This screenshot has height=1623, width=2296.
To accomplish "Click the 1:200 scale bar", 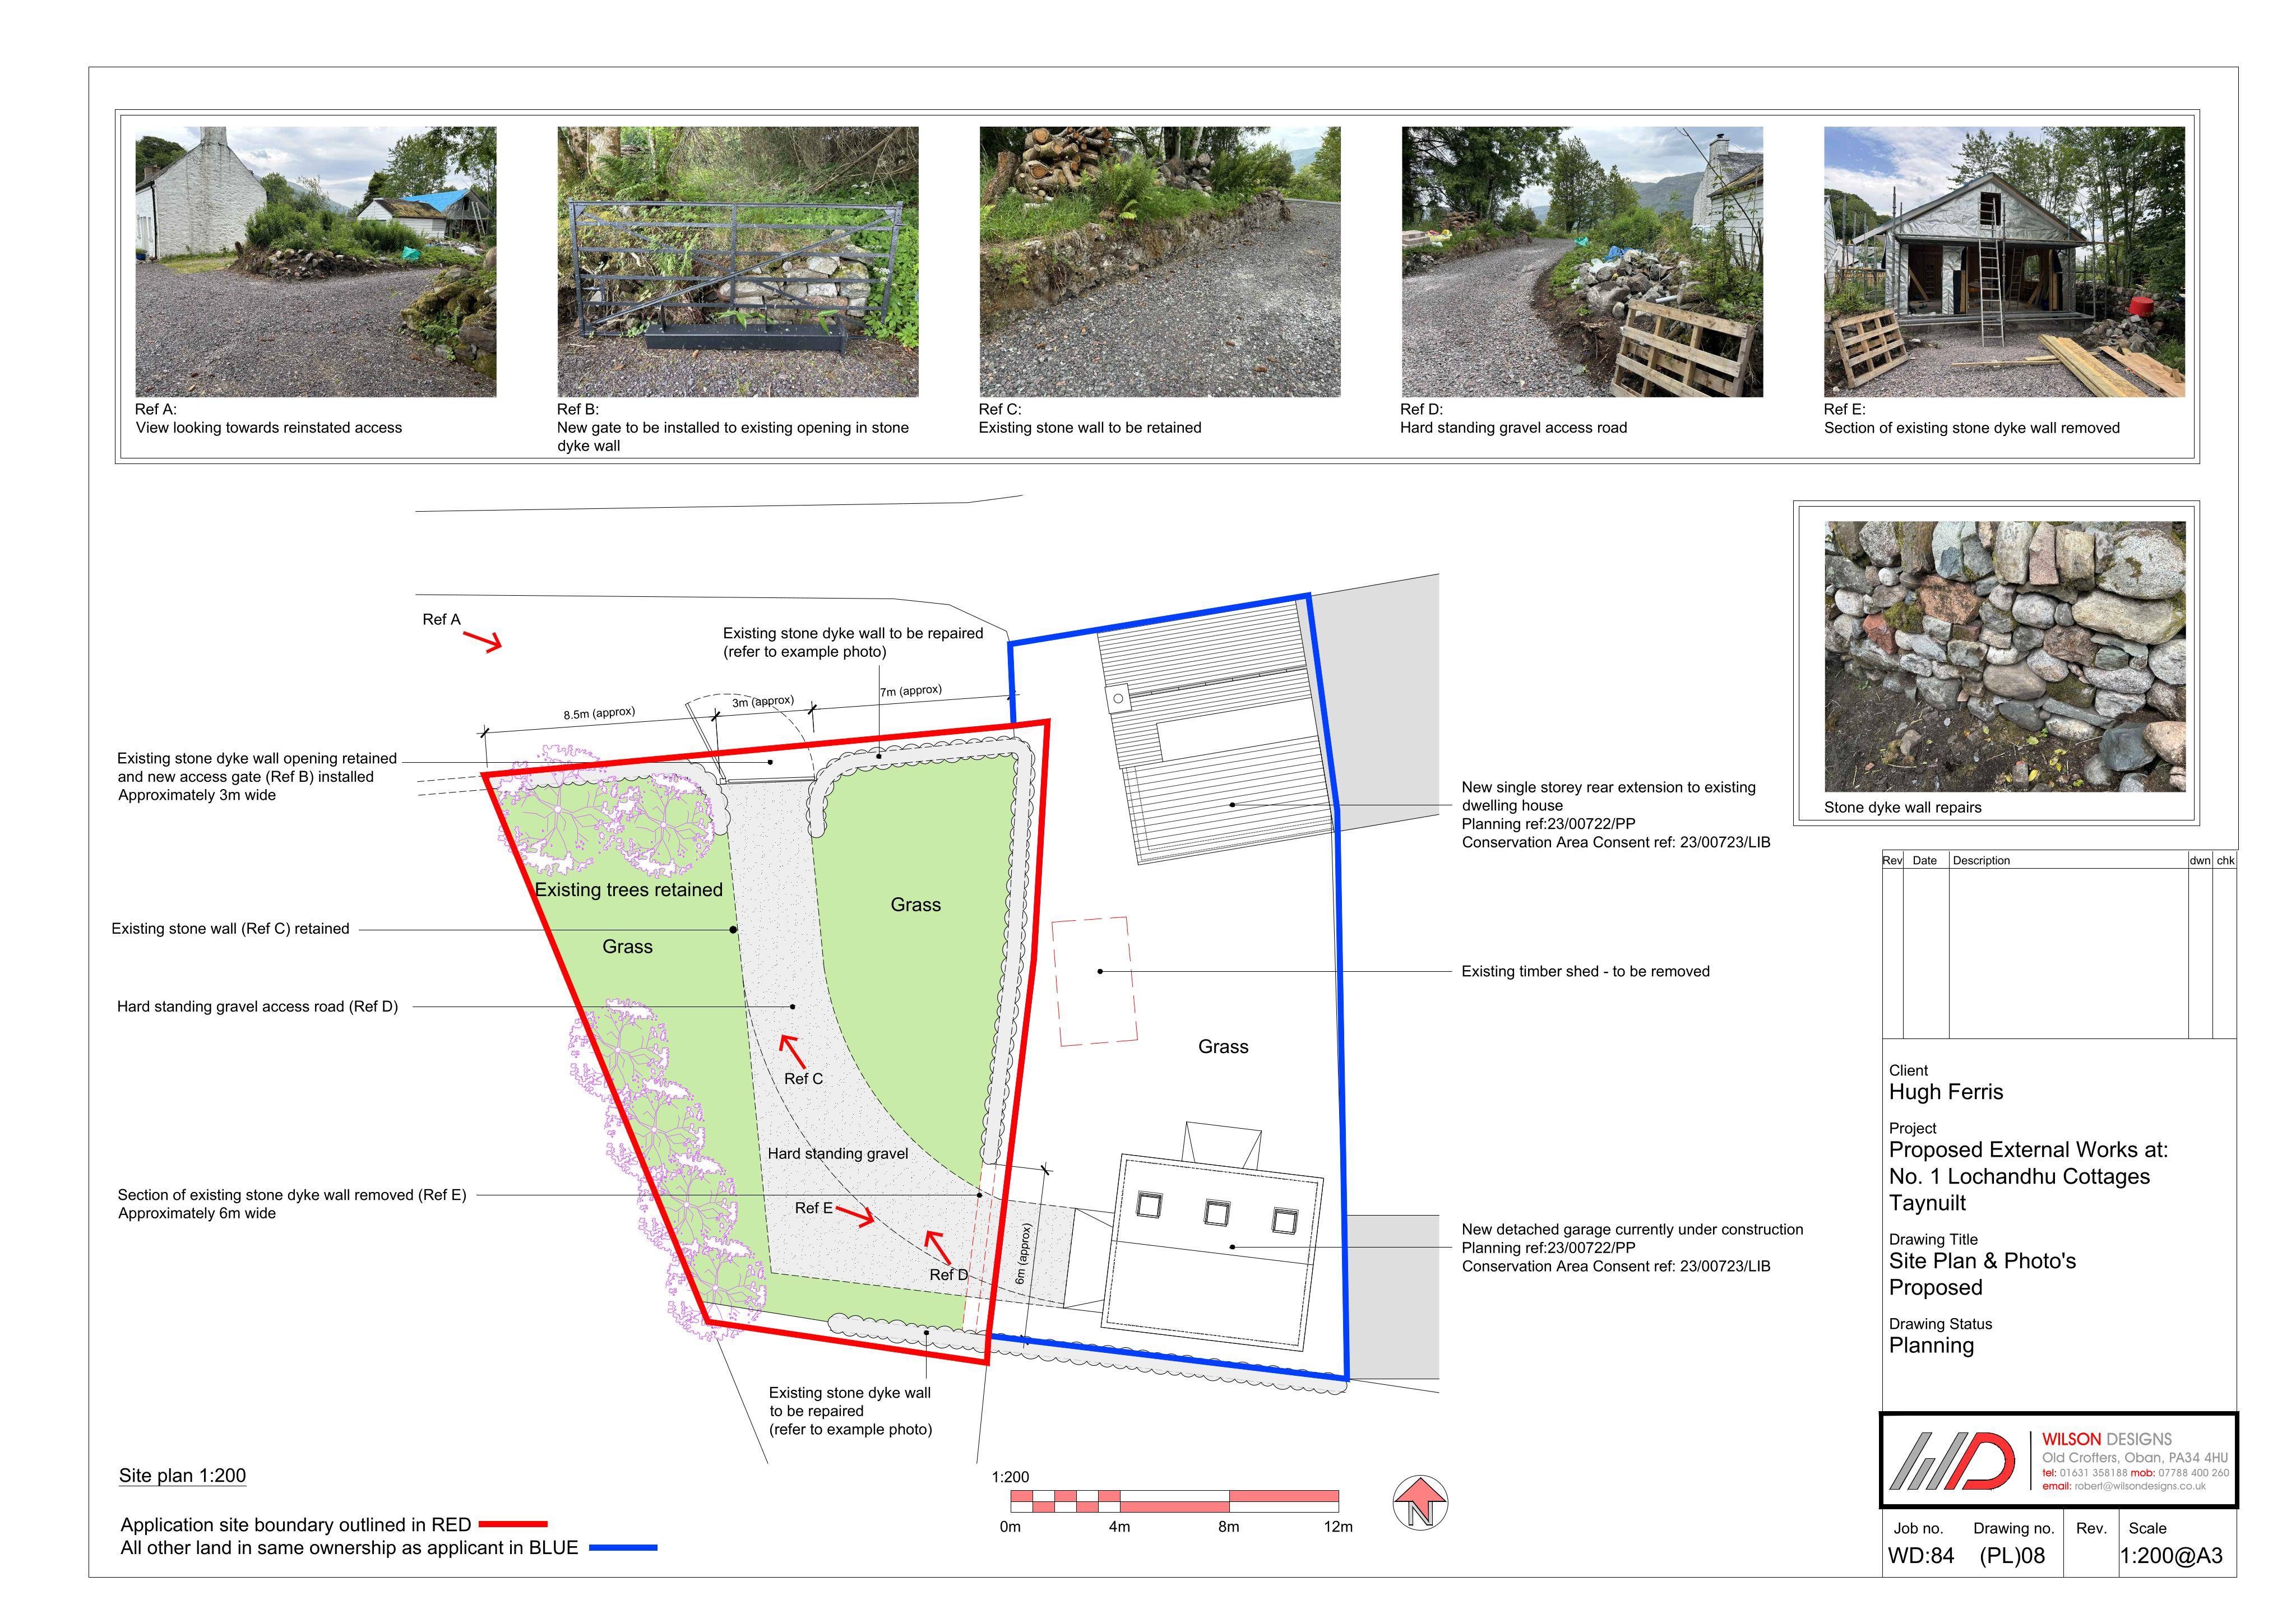I will 1174,1500.
